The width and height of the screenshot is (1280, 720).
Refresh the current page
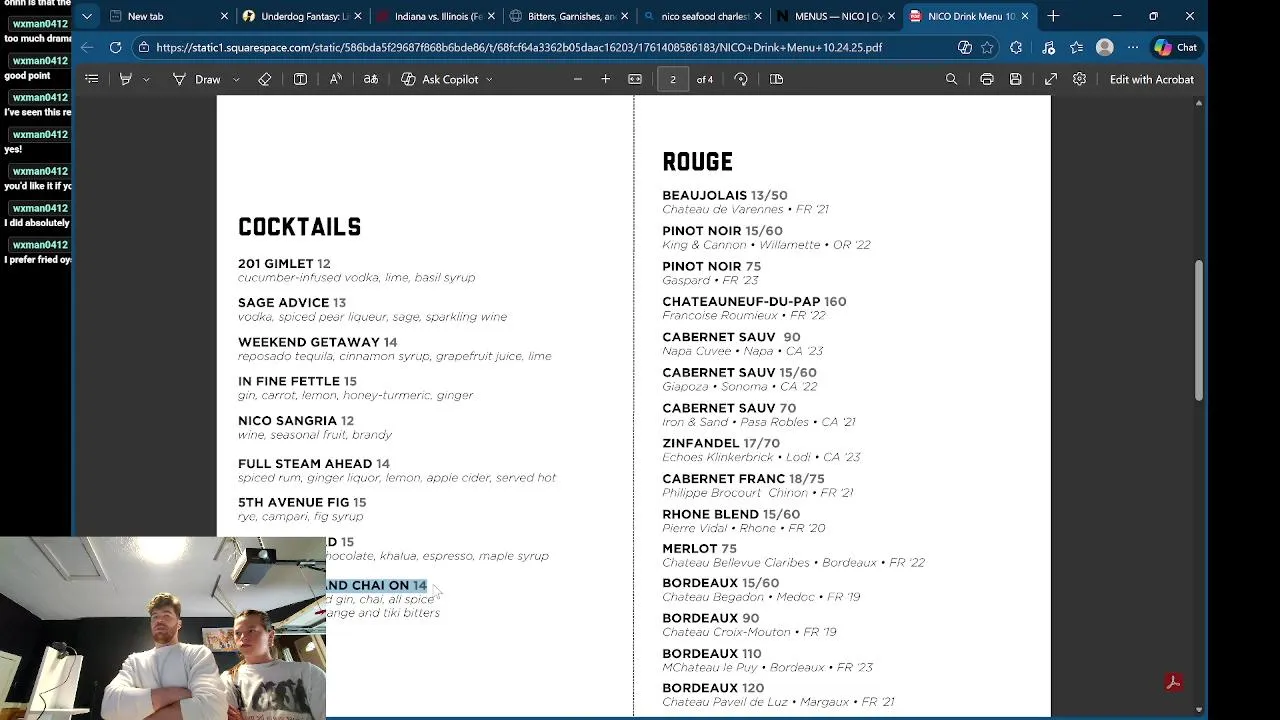coord(116,47)
